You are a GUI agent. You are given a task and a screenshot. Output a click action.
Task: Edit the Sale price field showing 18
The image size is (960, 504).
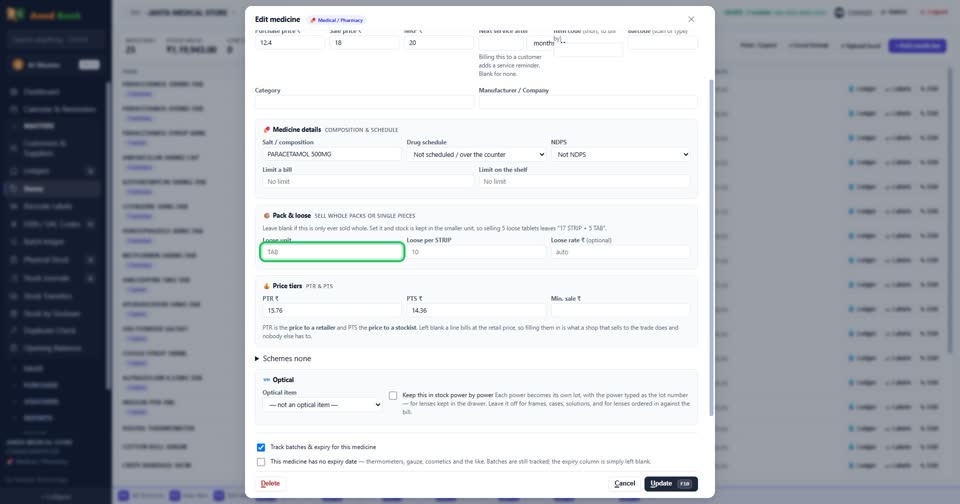[x=364, y=43]
